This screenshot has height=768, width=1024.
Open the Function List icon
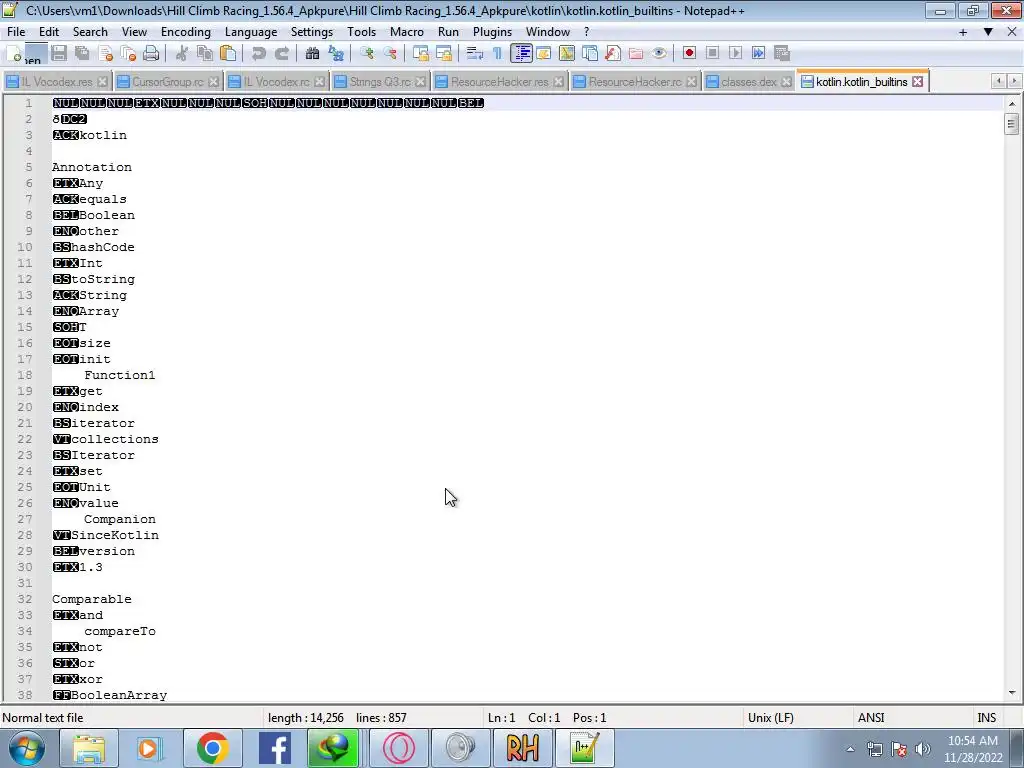click(613, 54)
